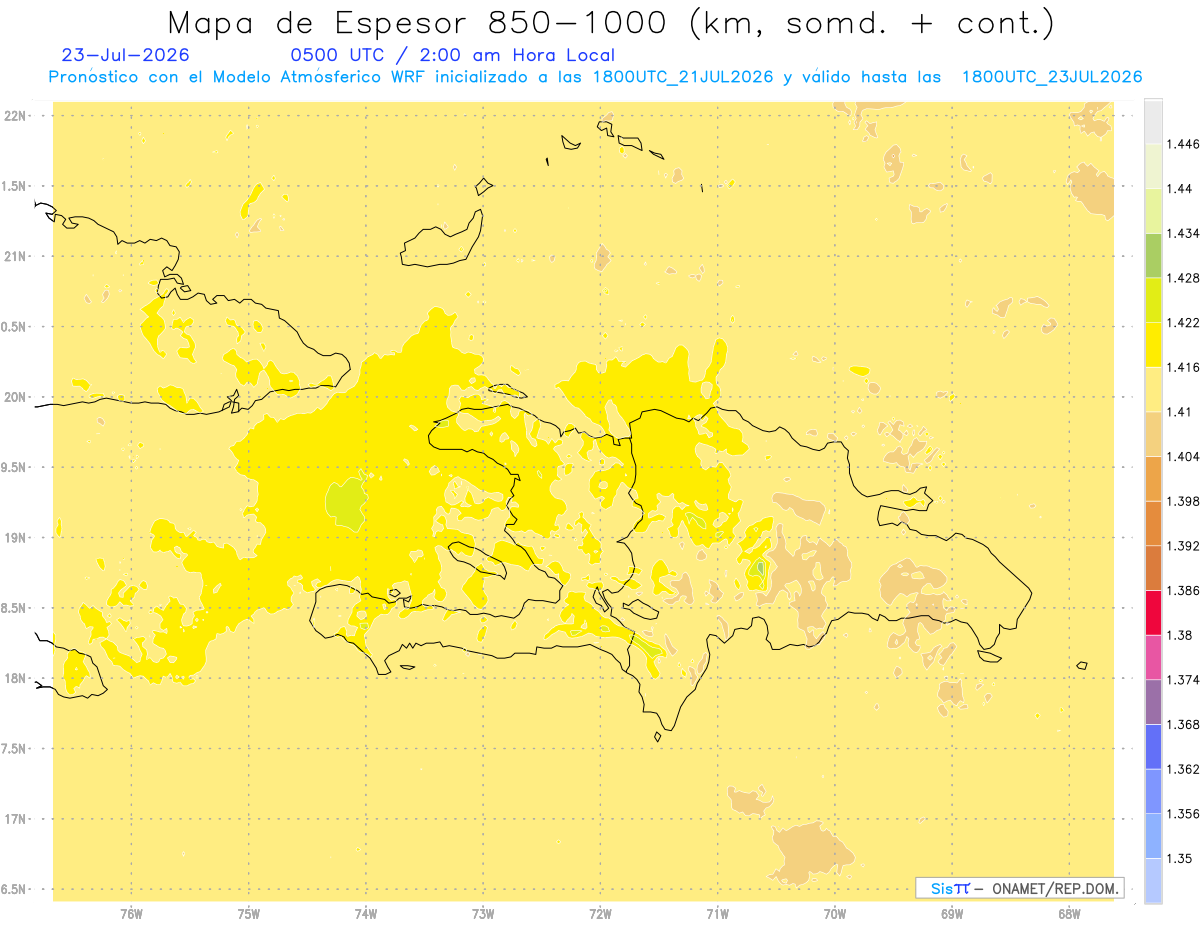Click legend value '1.386'

coord(1182,590)
